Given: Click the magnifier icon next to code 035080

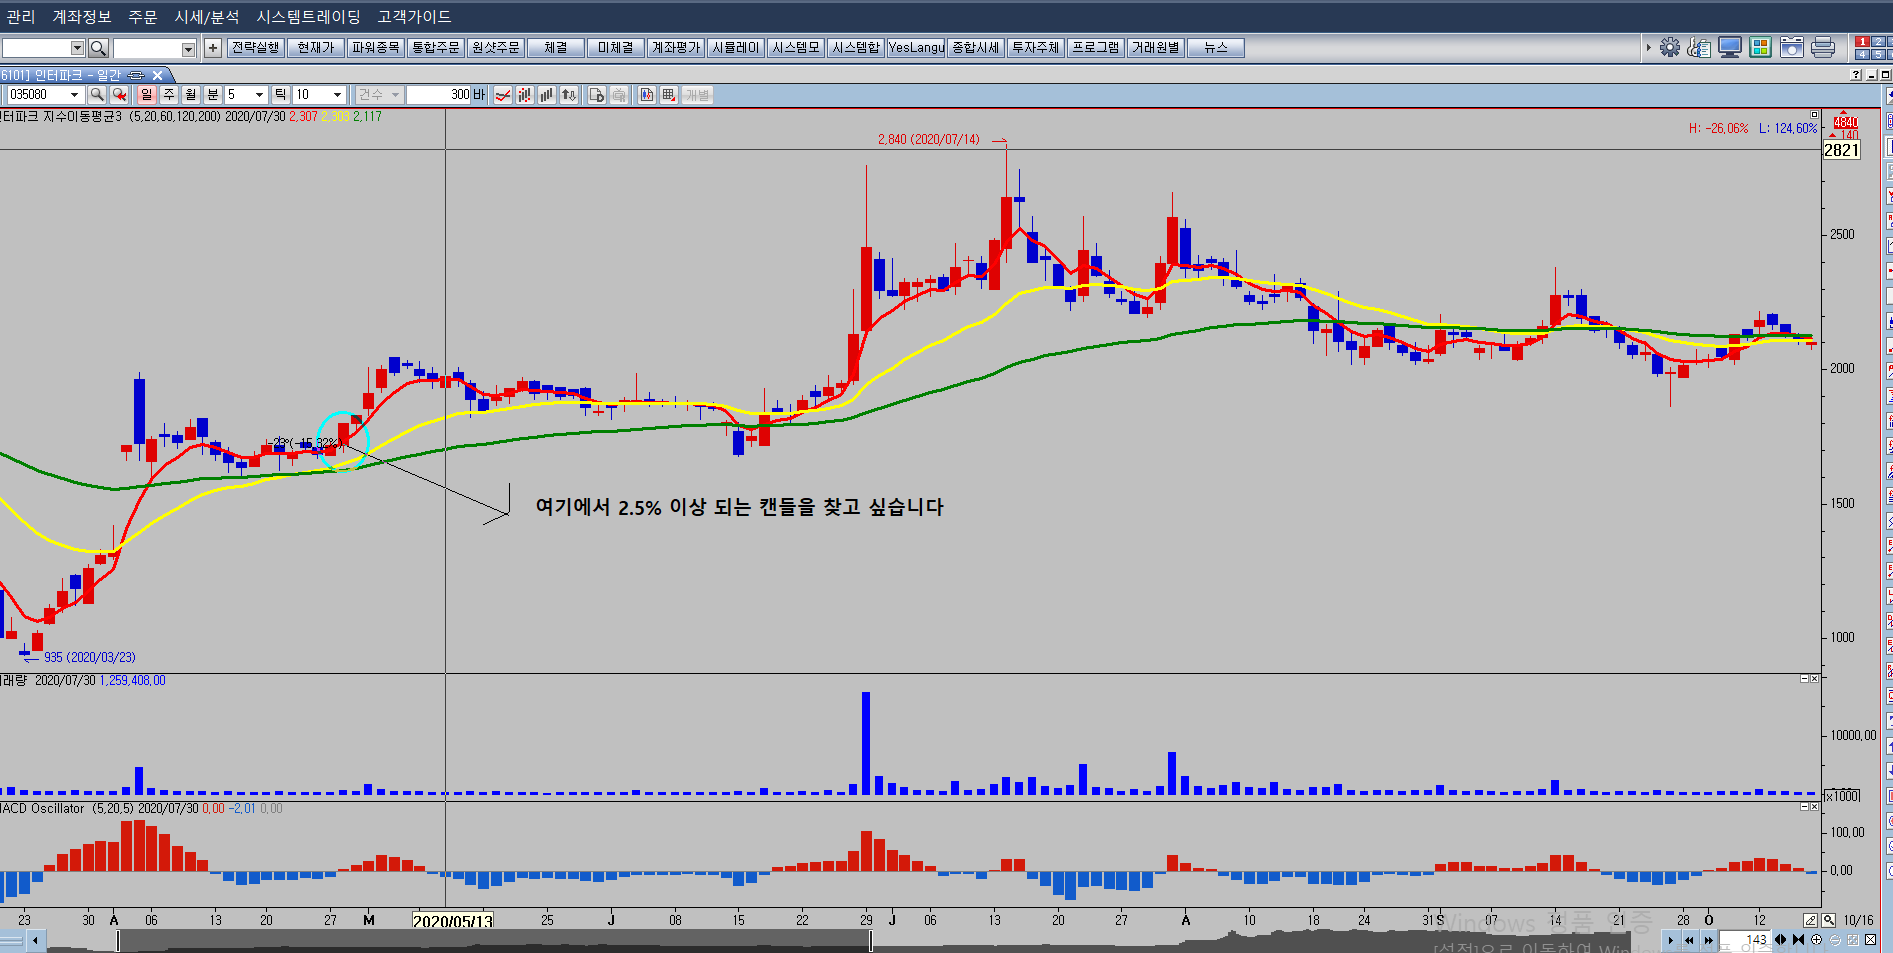Looking at the screenshot, I should tap(97, 94).
